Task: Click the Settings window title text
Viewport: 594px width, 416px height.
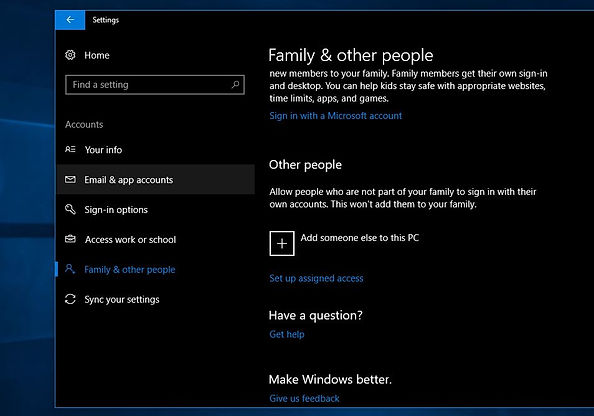Action: pos(106,20)
